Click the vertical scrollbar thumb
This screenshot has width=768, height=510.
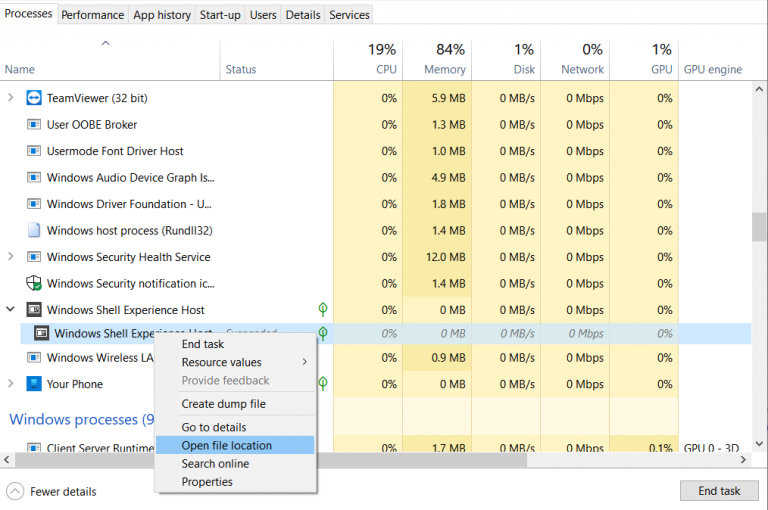click(x=760, y=226)
